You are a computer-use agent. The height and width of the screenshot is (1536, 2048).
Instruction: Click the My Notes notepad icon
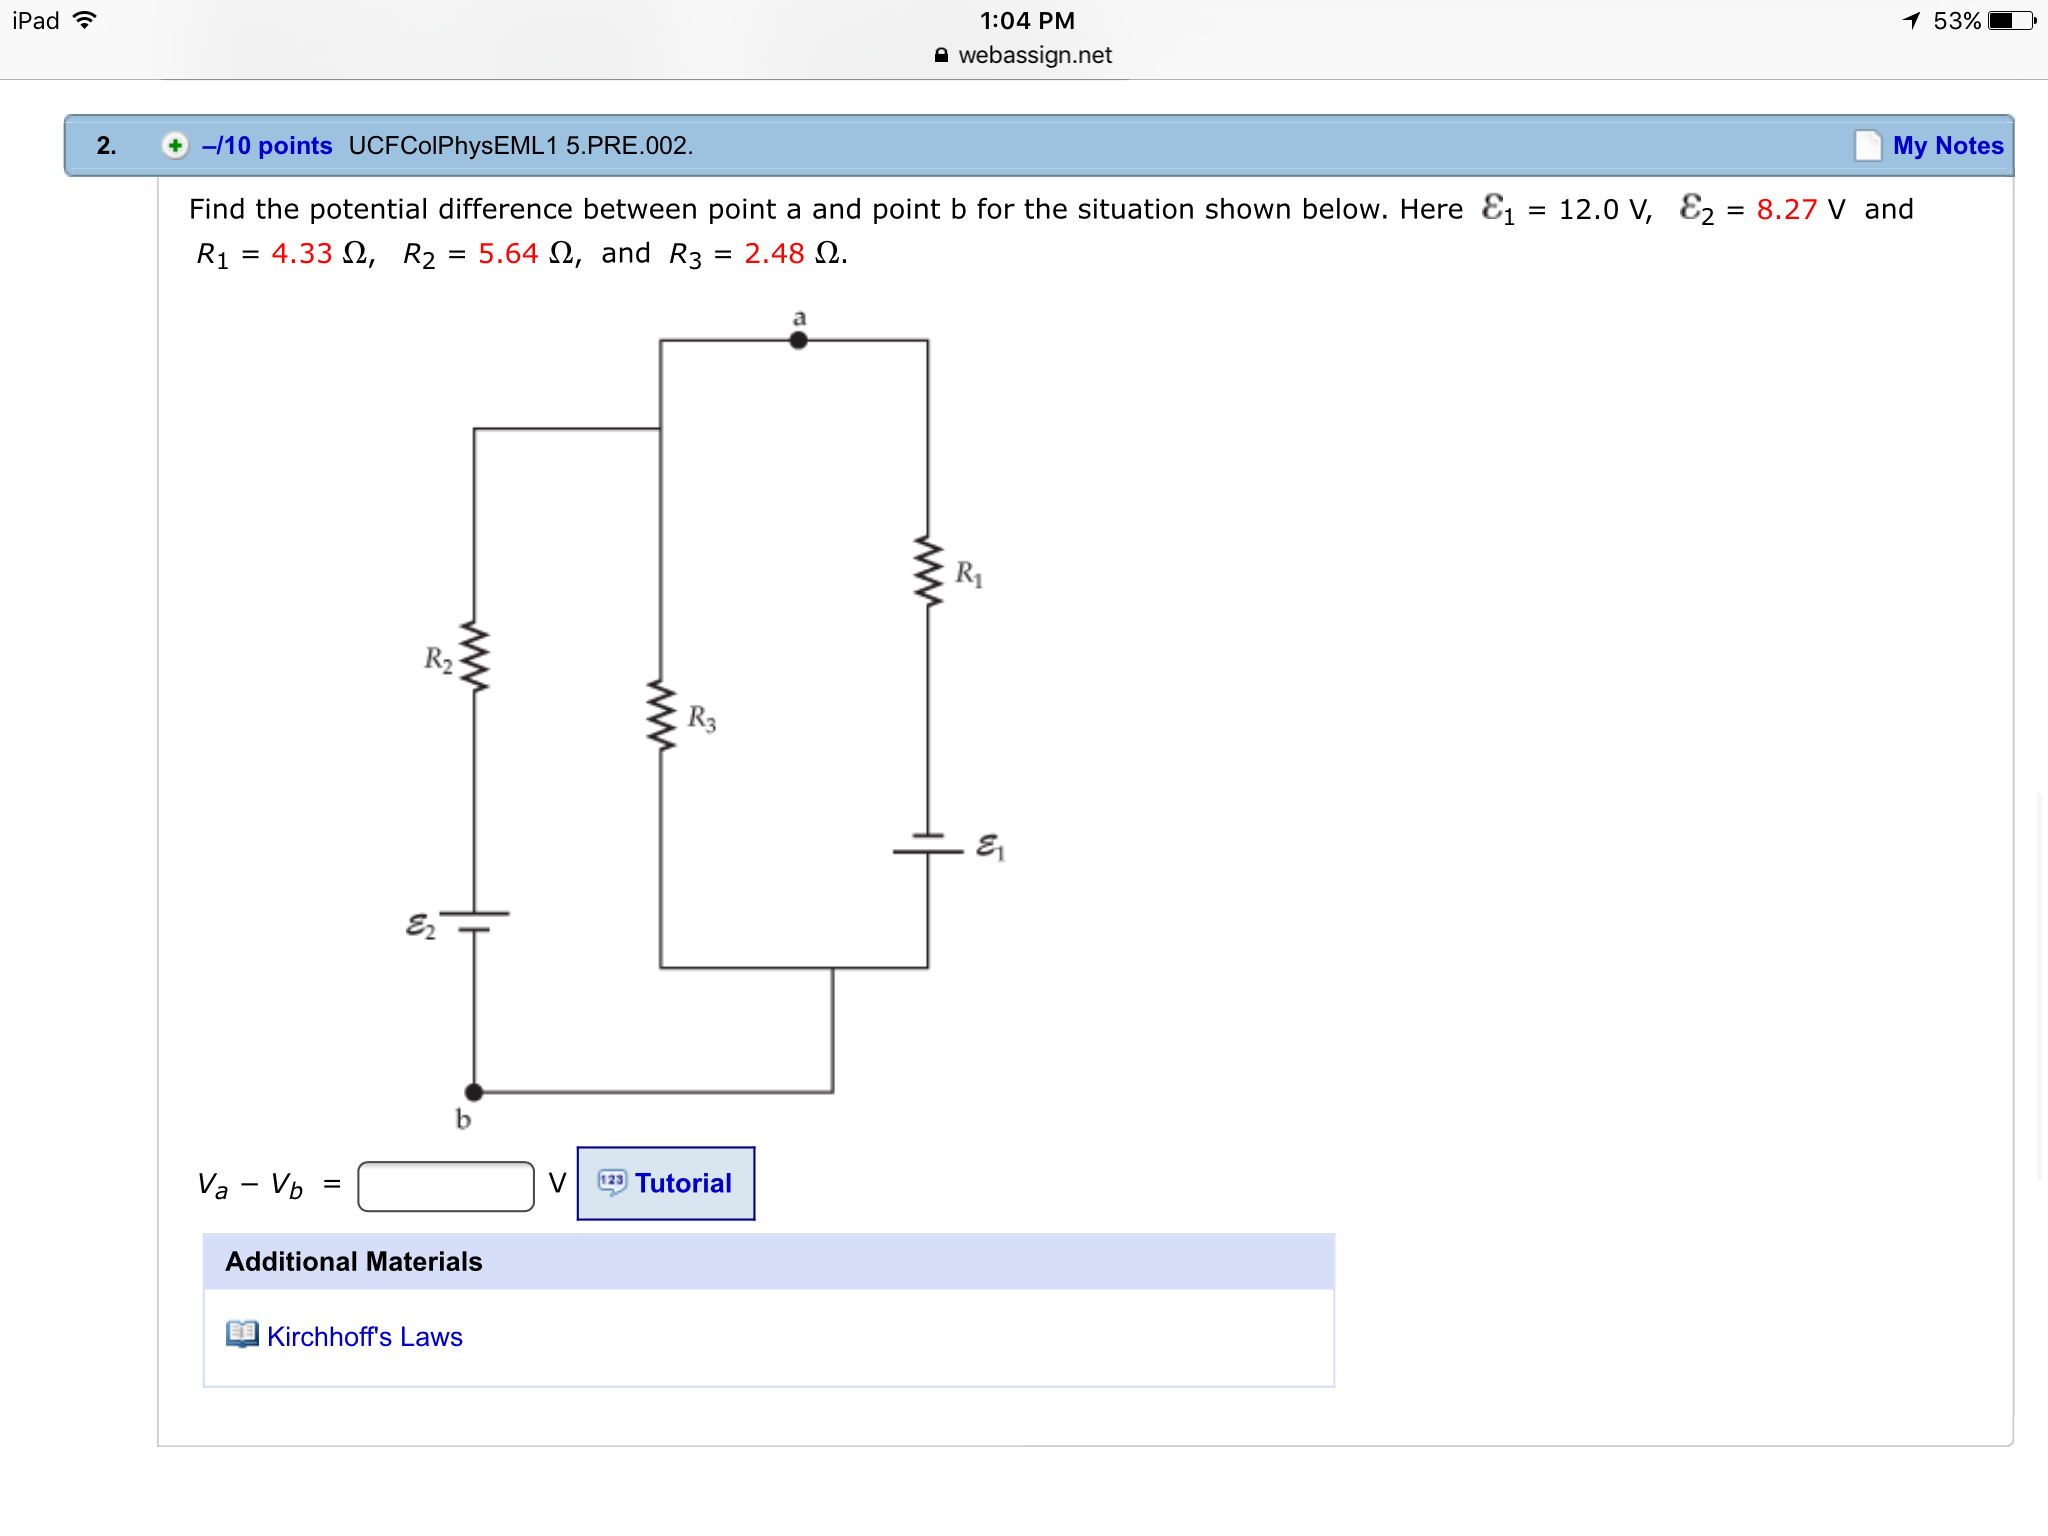1869,145
